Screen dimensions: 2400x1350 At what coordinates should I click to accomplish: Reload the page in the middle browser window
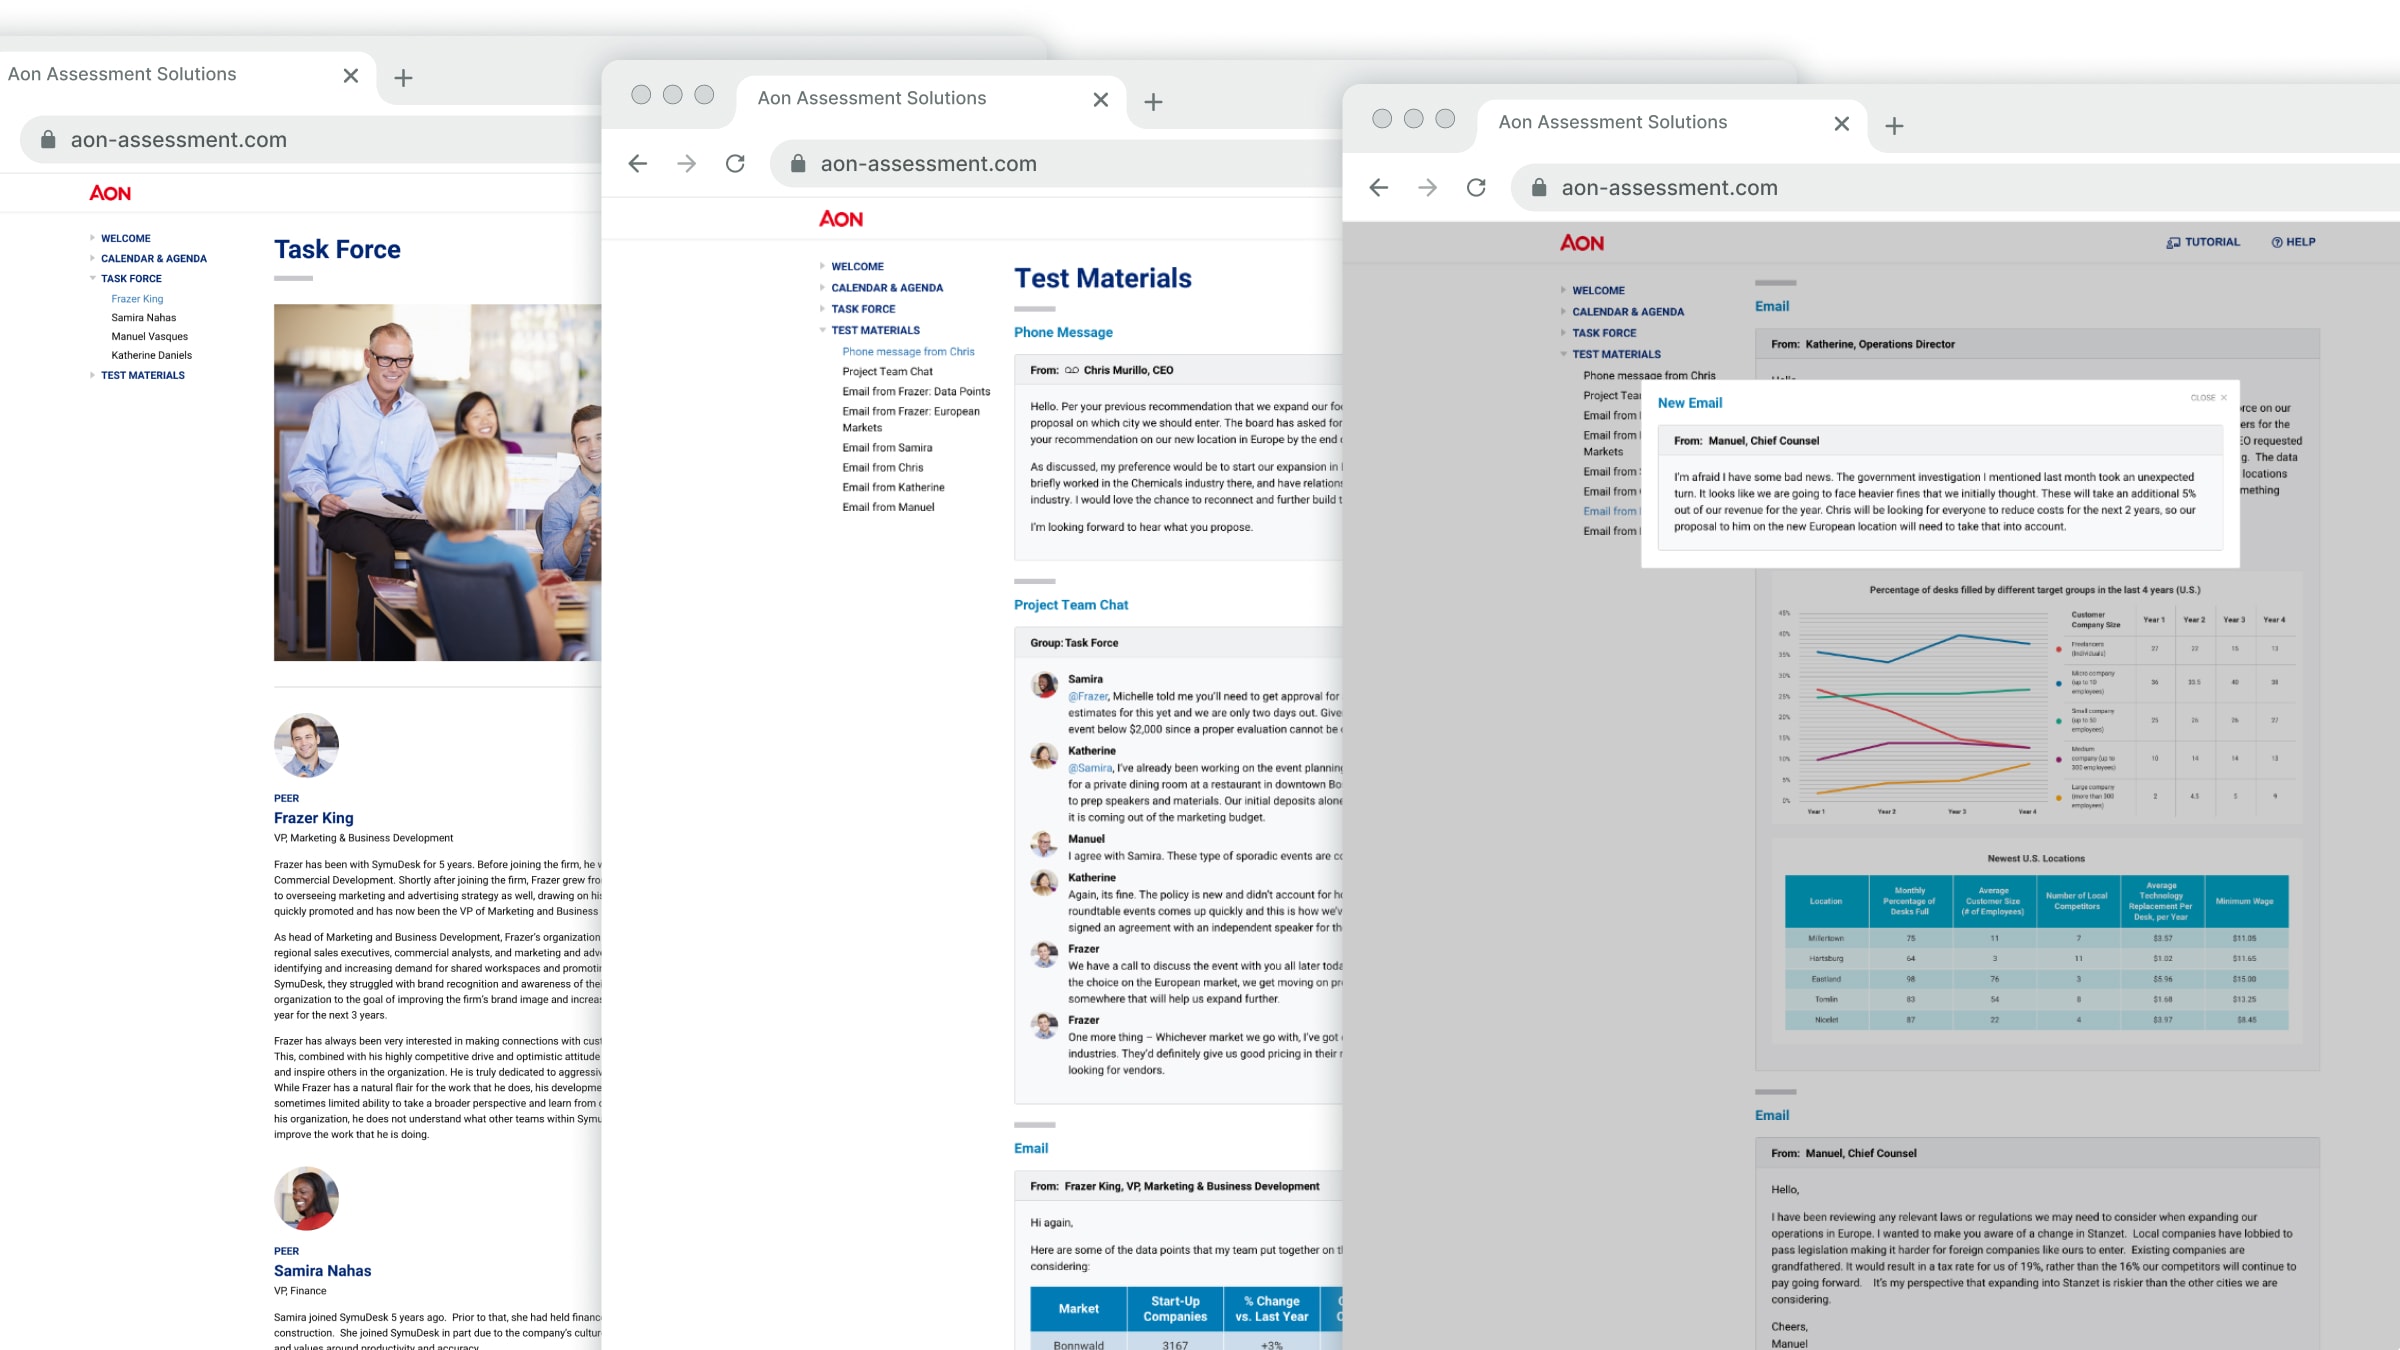(735, 163)
